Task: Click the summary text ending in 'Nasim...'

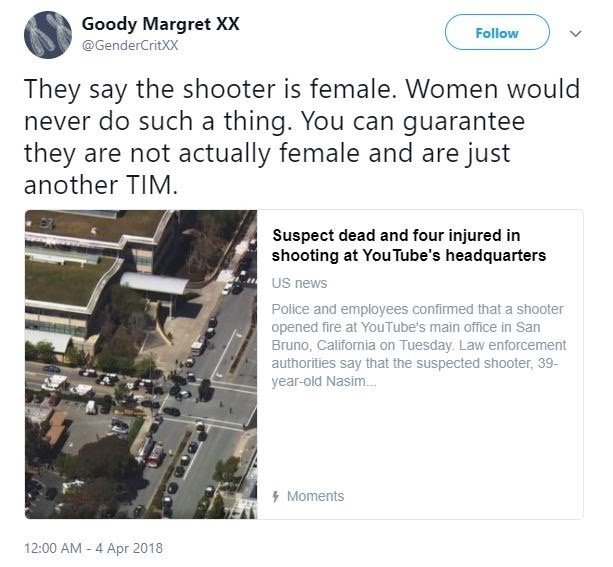Action: (324, 381)
